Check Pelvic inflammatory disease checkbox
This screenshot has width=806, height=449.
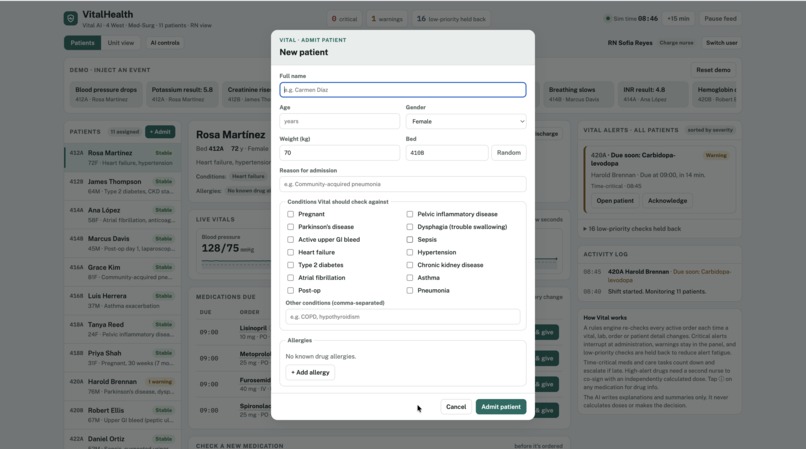click(410, 214)
